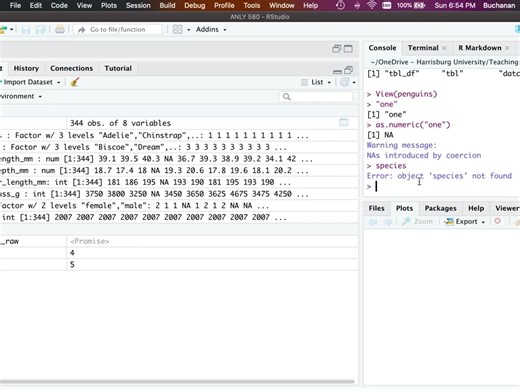Click the Buchanan user name in menu bar
The height and width of the screenshot is (390, 520).
coord(499,5)
